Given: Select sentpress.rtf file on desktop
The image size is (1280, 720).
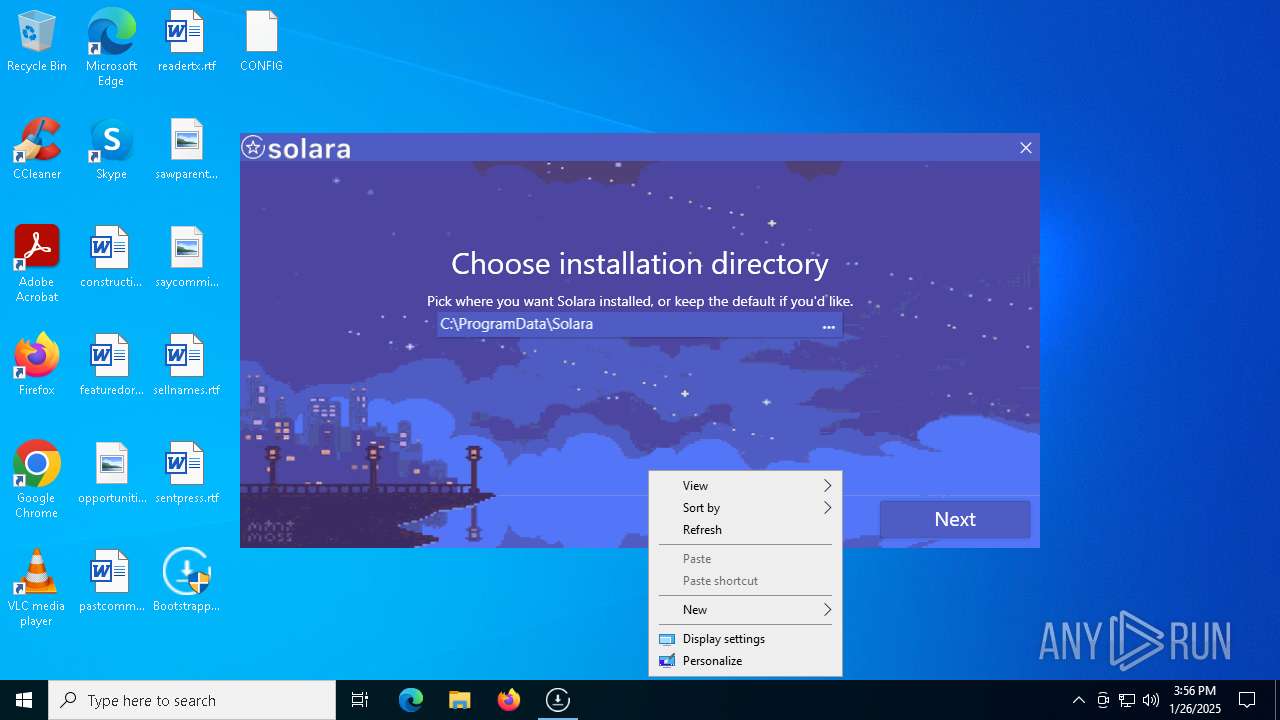Looking at the screenshot, I should pos(186,474).
